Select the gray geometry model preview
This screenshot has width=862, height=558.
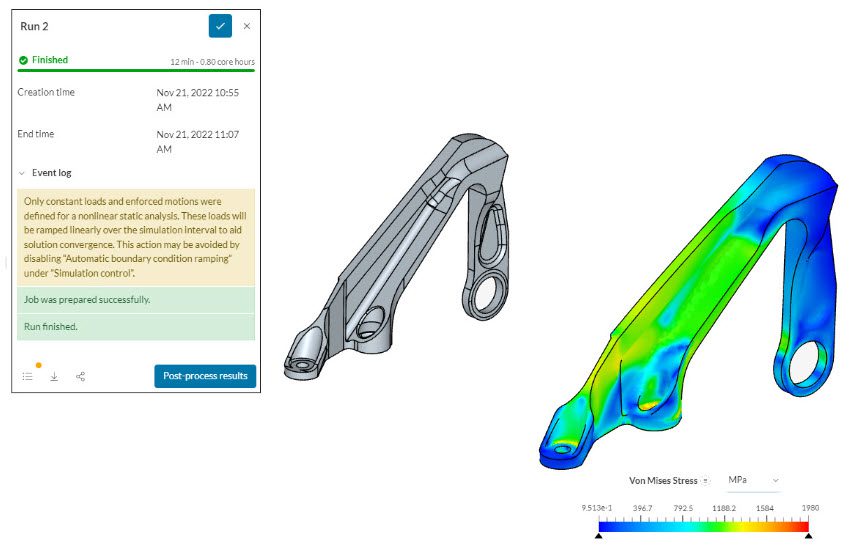(400, 260)
